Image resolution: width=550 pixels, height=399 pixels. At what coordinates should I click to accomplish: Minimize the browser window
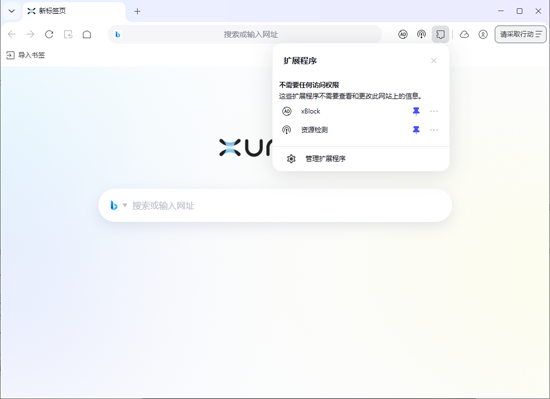tap(501, 11)
